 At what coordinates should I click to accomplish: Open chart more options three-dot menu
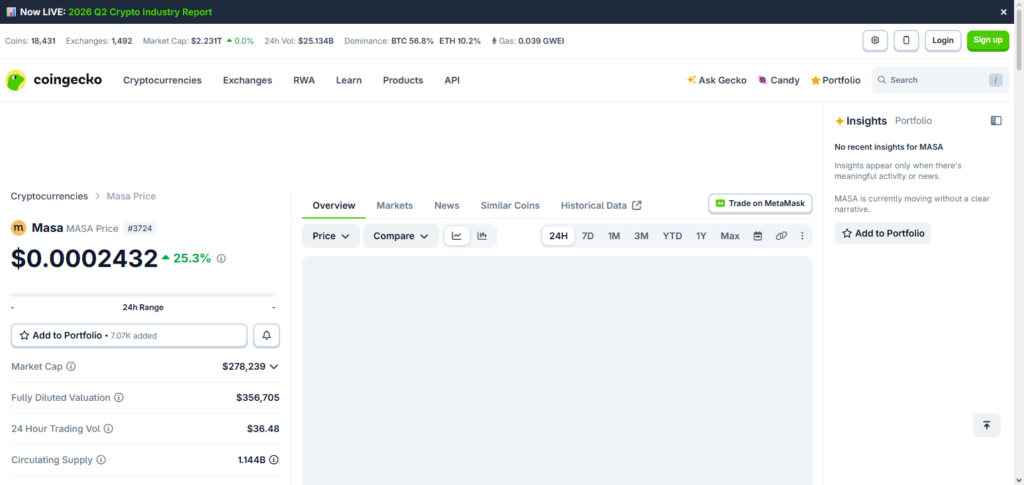coord(802,236)
